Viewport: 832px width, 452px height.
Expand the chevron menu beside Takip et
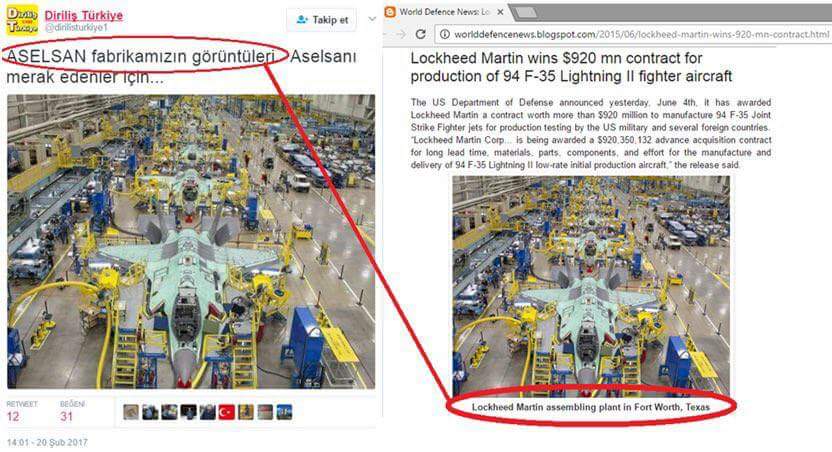coord(372,19)
